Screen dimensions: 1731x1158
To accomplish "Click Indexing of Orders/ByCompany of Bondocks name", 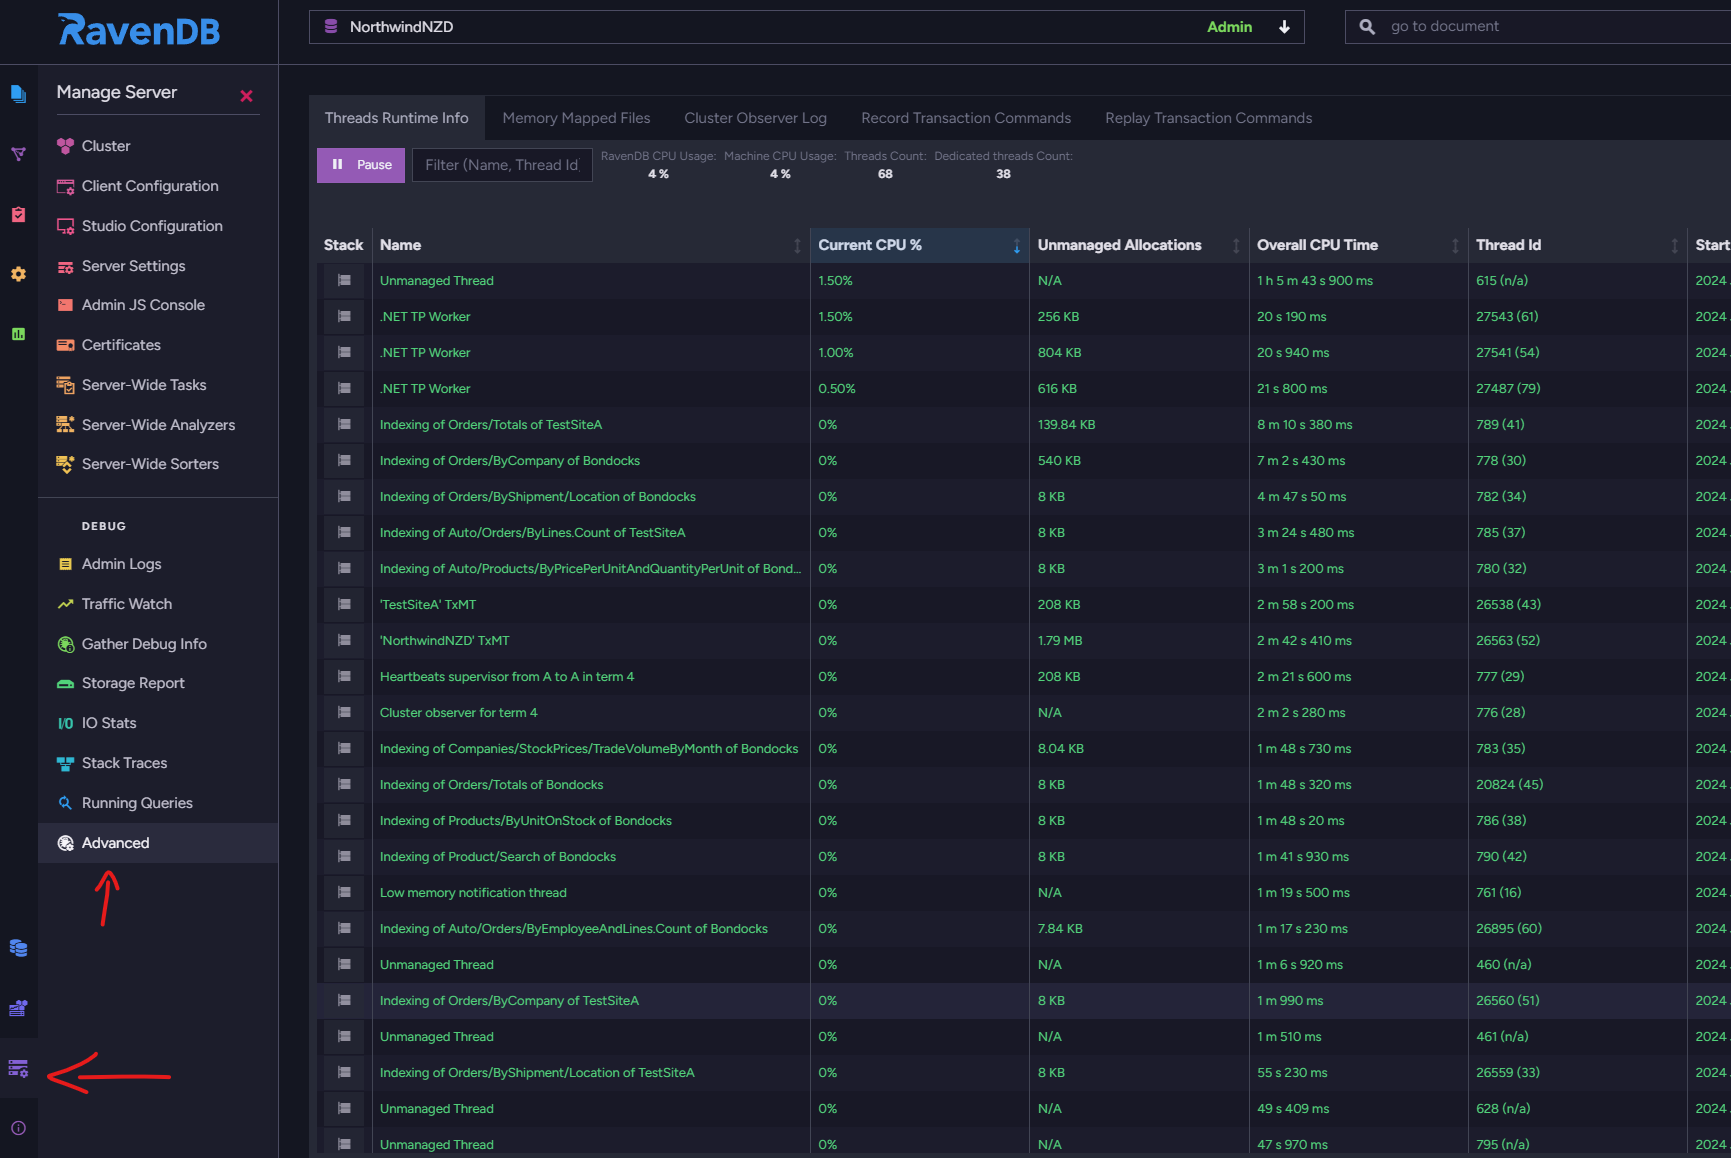I will click(510, 461).
